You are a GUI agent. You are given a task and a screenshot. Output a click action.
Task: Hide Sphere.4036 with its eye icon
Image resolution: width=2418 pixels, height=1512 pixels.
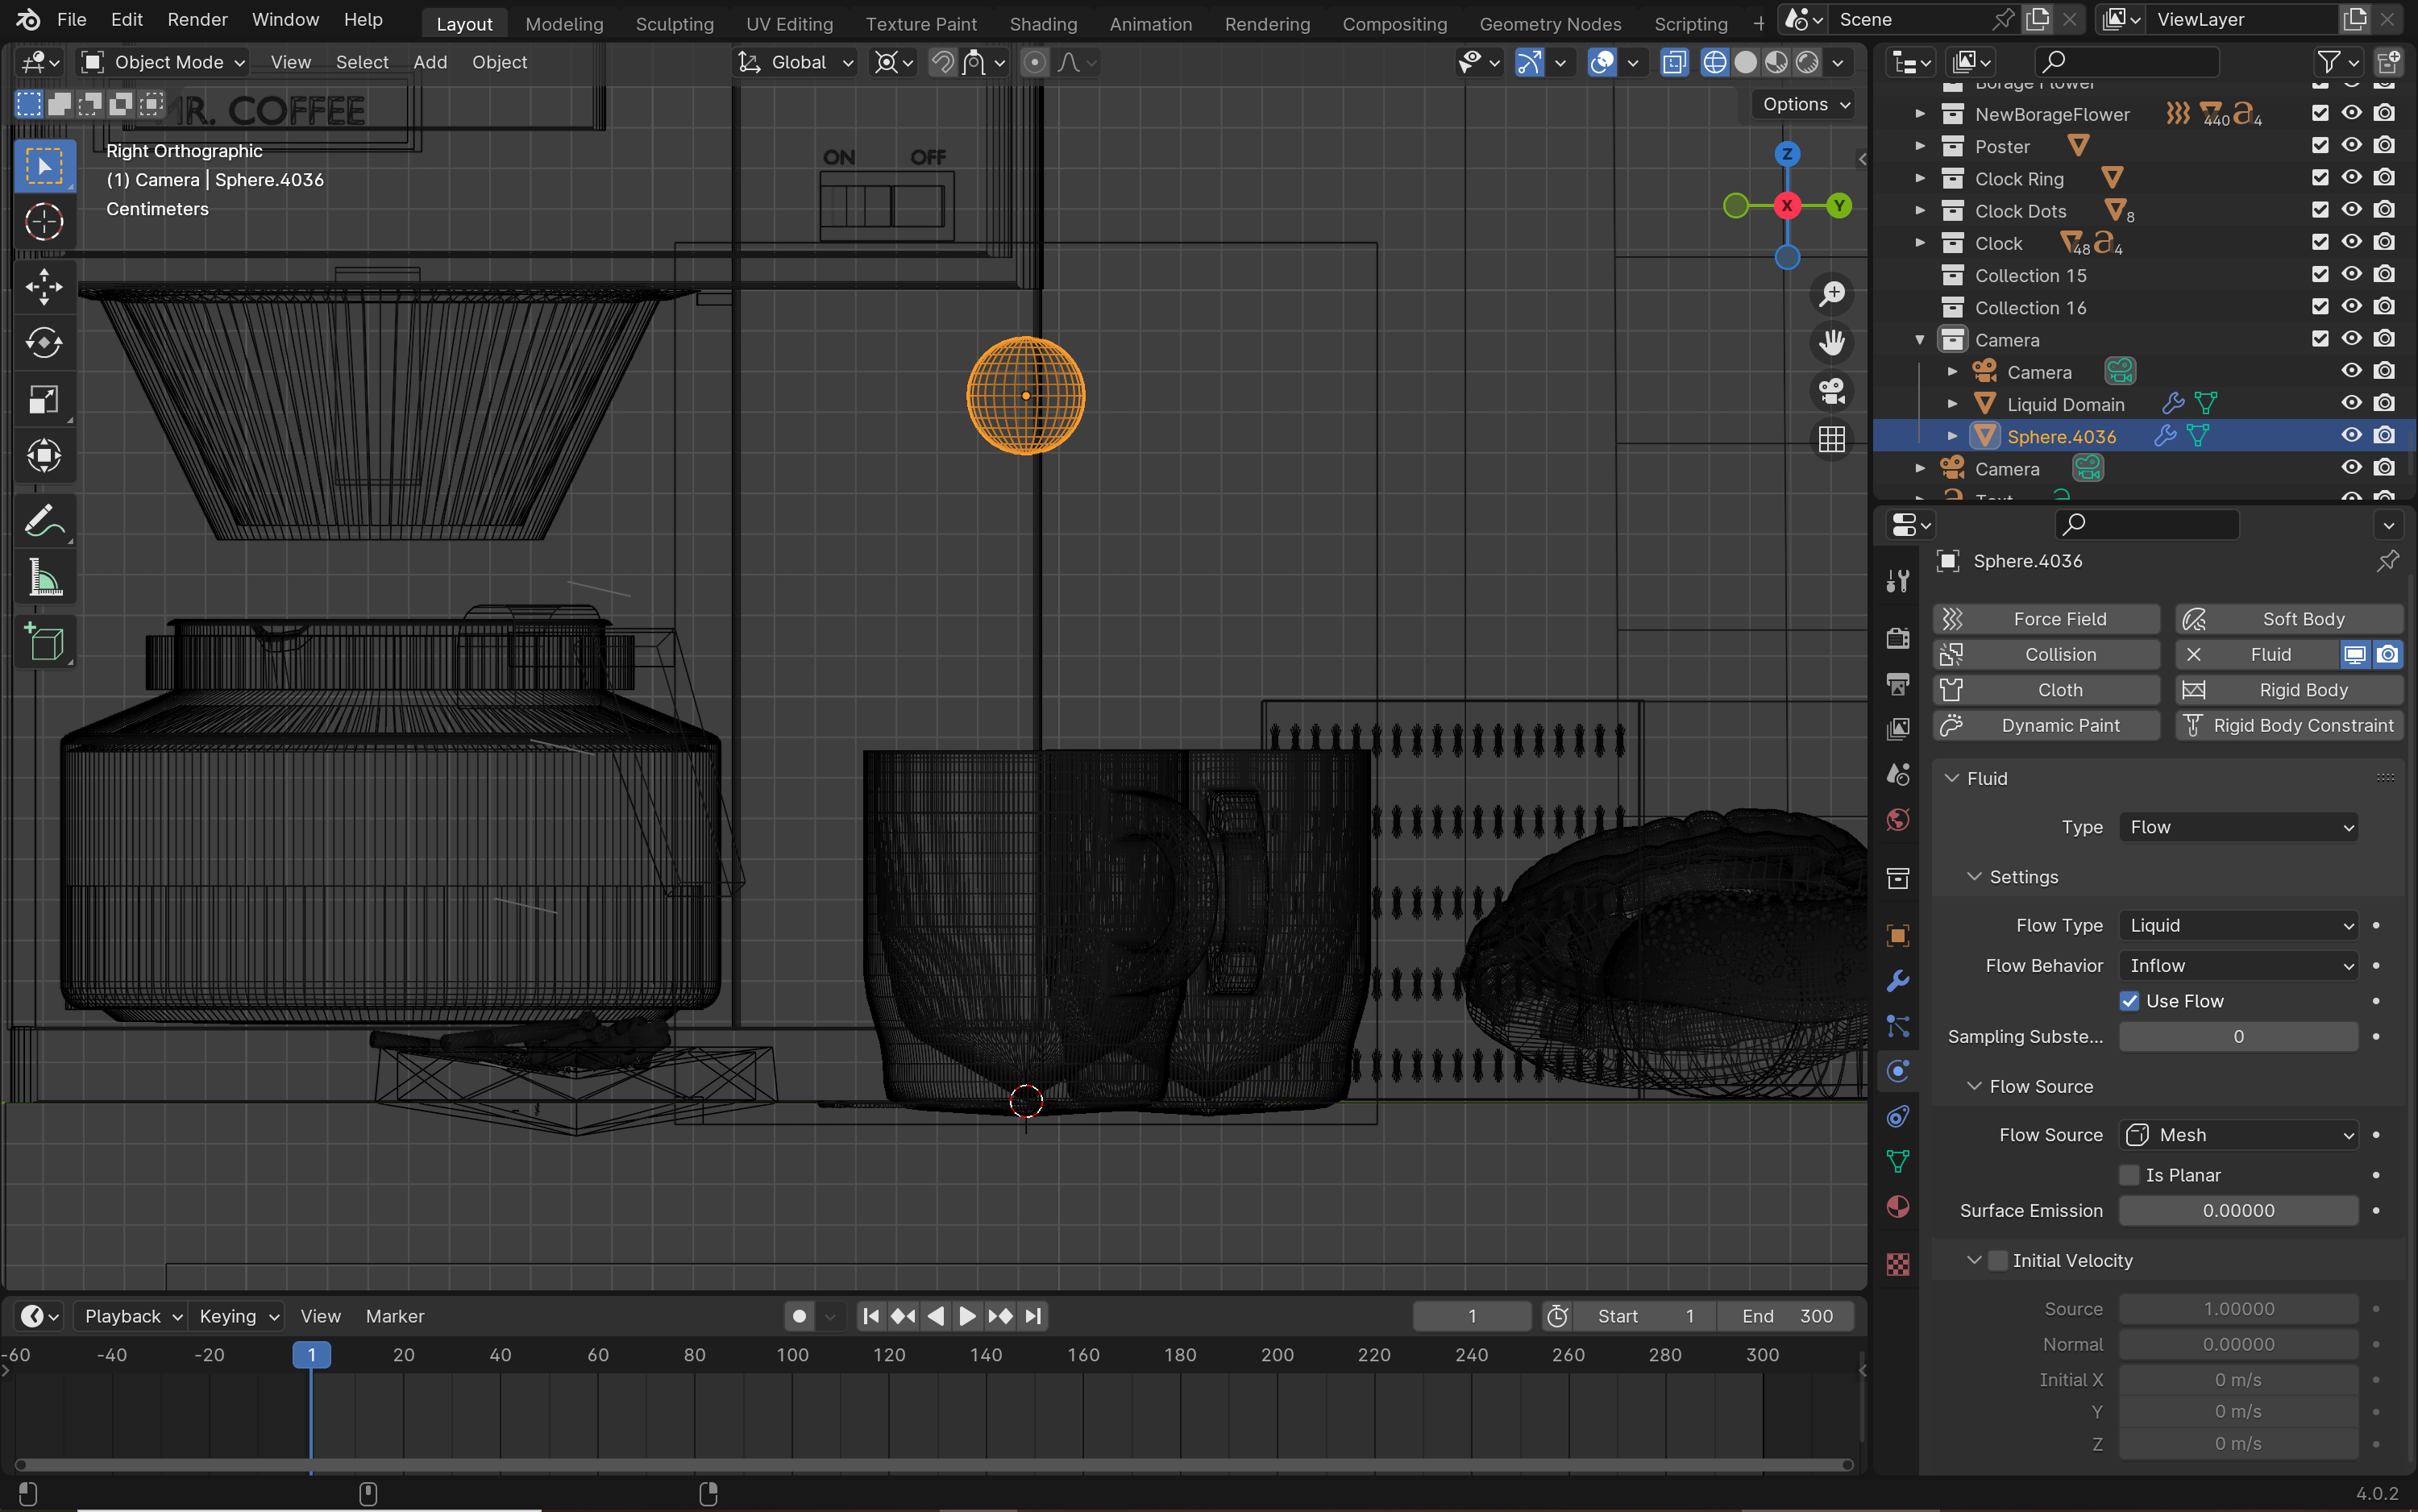click(x=2352, y=436)
